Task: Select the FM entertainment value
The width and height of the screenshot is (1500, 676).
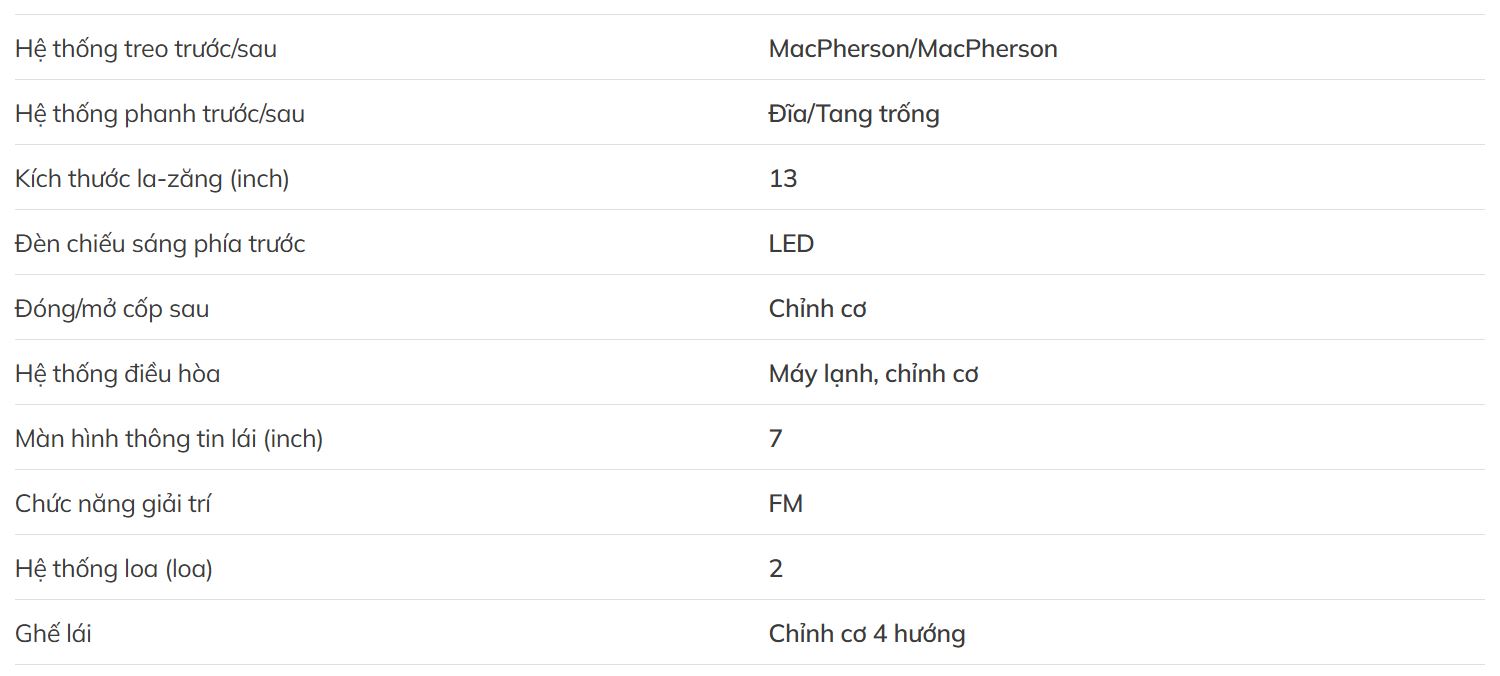Action: pos(786,504)
